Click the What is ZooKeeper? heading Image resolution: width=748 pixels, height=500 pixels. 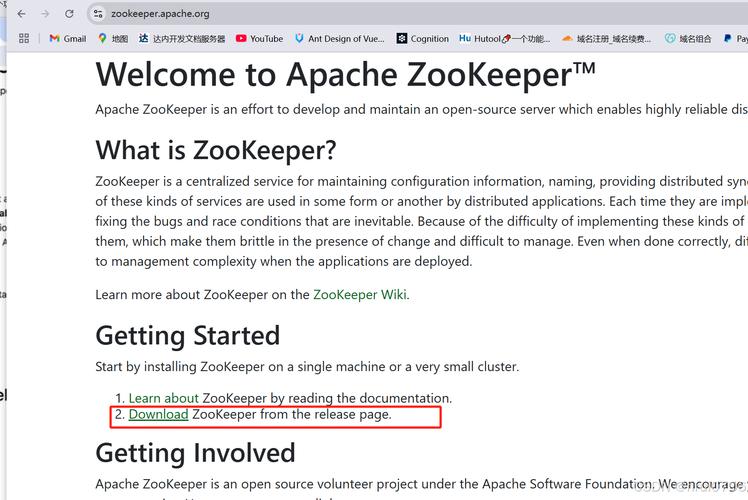(x=216, y=150)
